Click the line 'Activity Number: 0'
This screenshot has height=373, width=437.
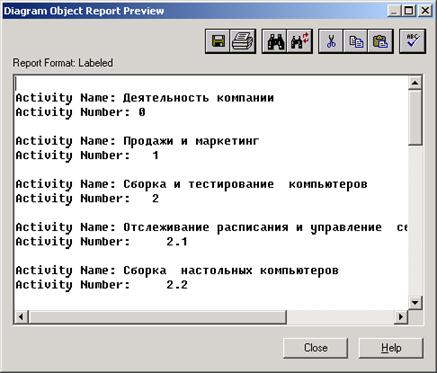(80, 112)
